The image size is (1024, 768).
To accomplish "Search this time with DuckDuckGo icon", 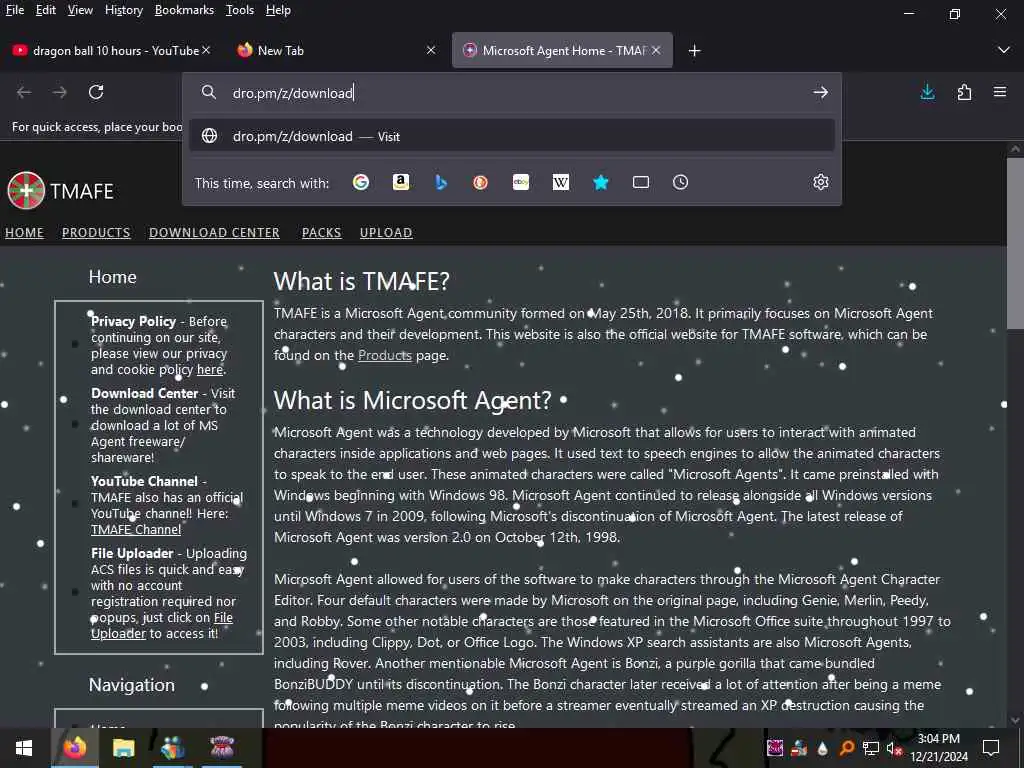I will [481, 182].
